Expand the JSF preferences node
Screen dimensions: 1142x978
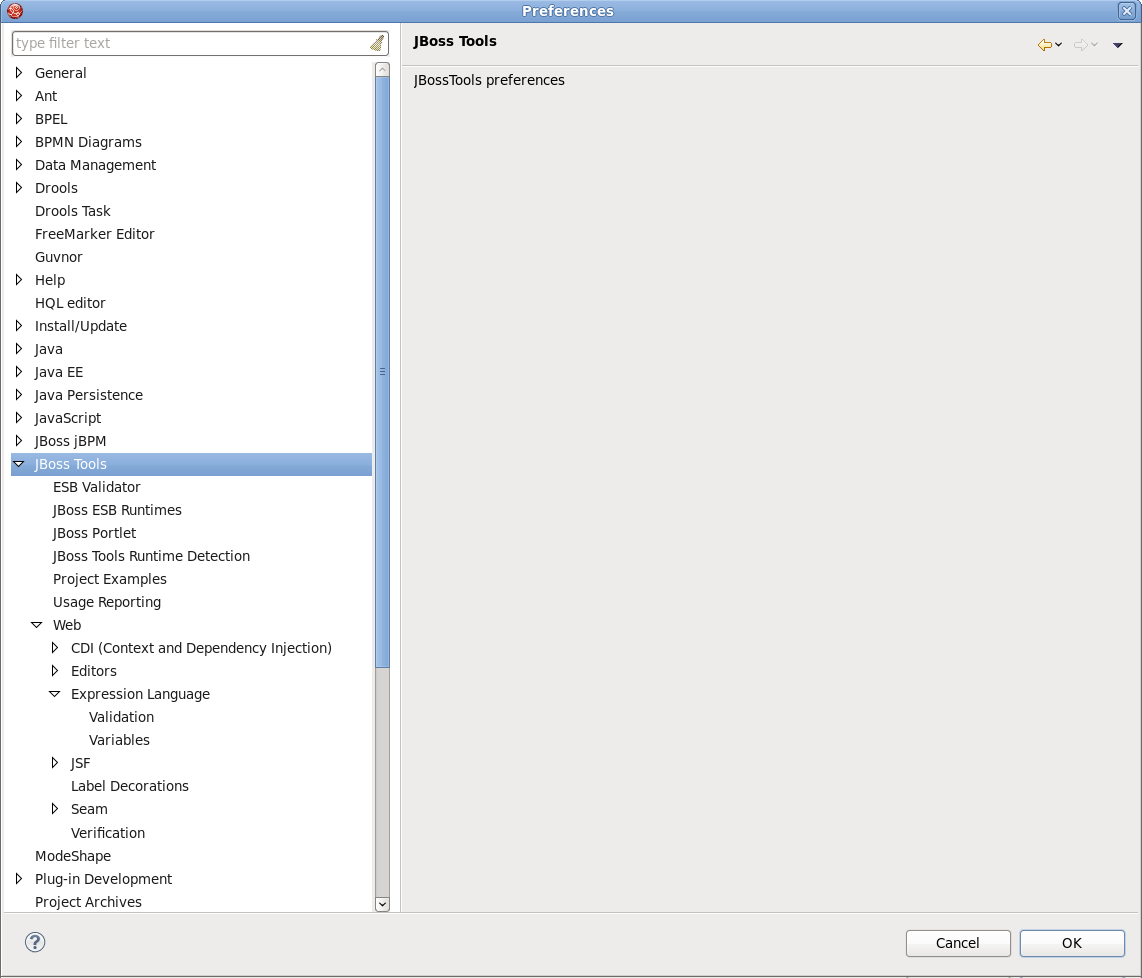tap(55, 762)
